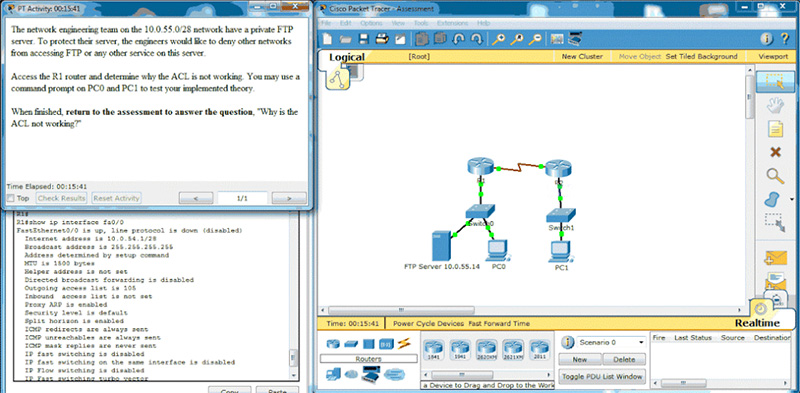Viewport: 800px width, 393px height.
Task: Choose the Add Simple PDU envelope tool
Action: [x=776, y=258]
